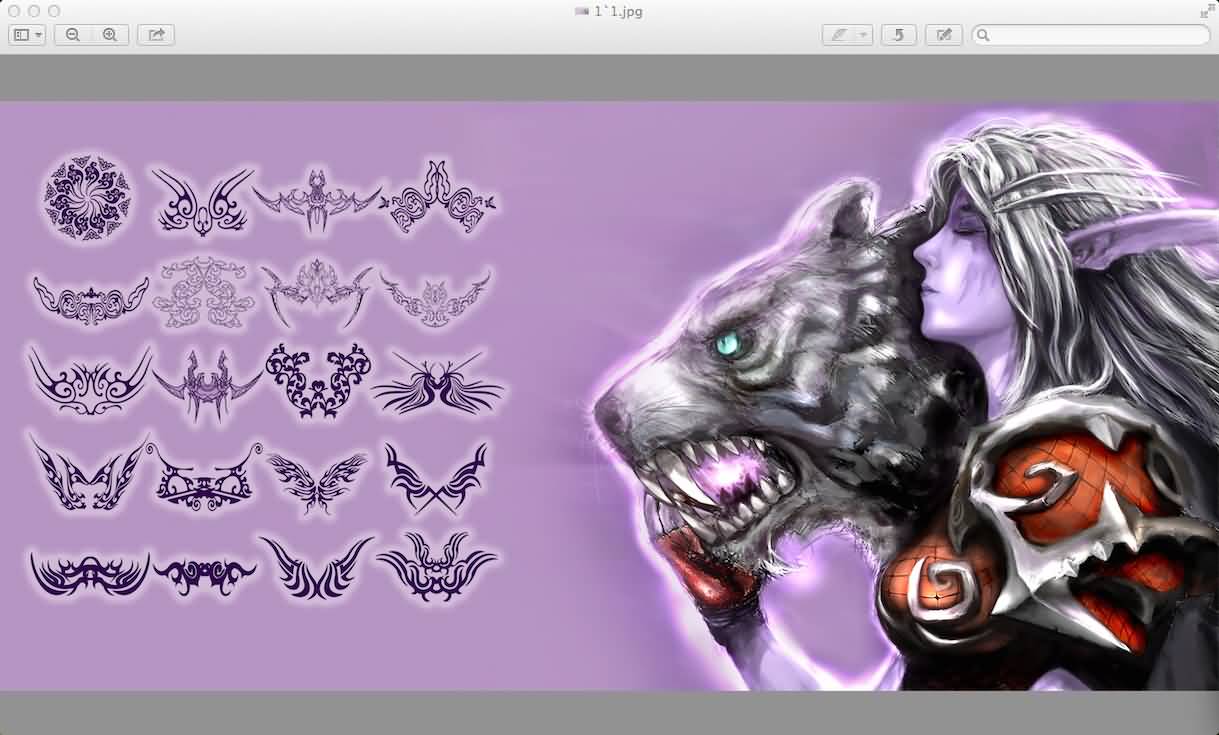Click the 1`1.jpg window title

(618, 10)
